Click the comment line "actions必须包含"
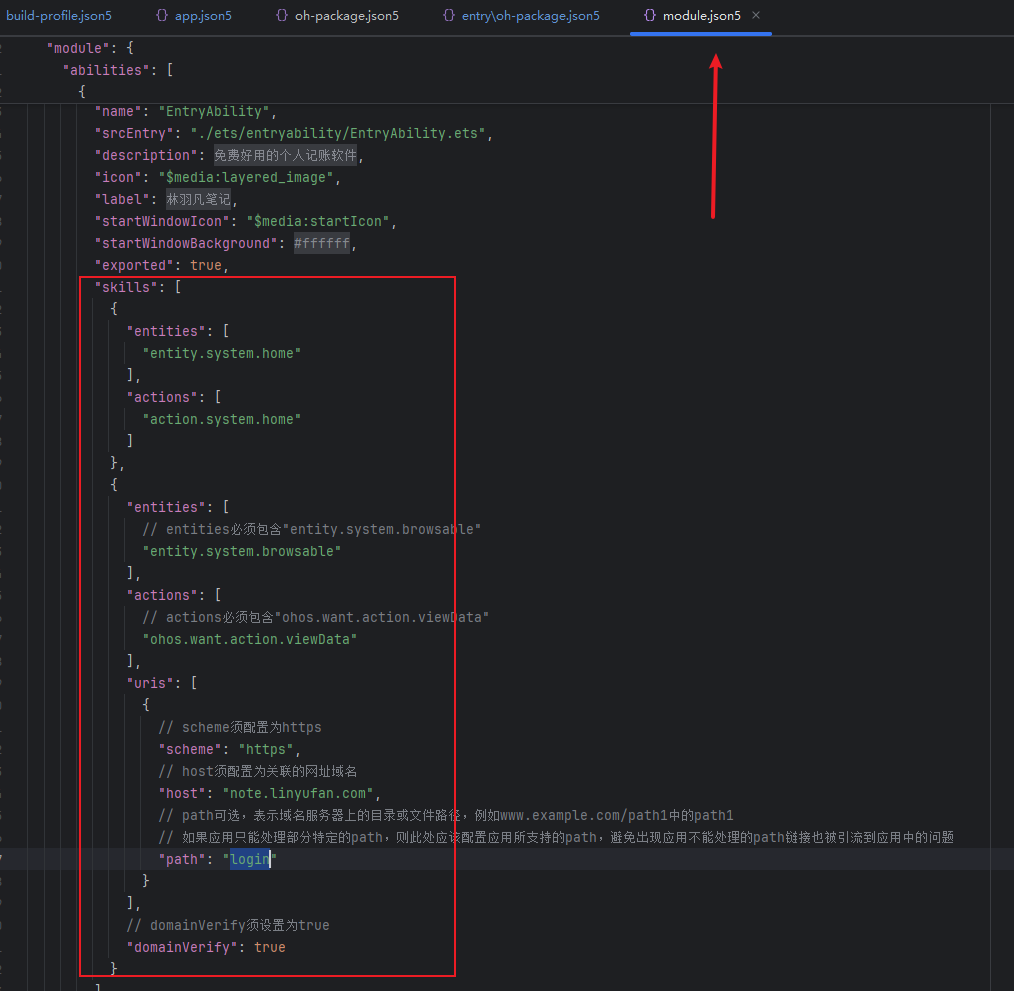 pyautogui.click(x=316, y=617)
